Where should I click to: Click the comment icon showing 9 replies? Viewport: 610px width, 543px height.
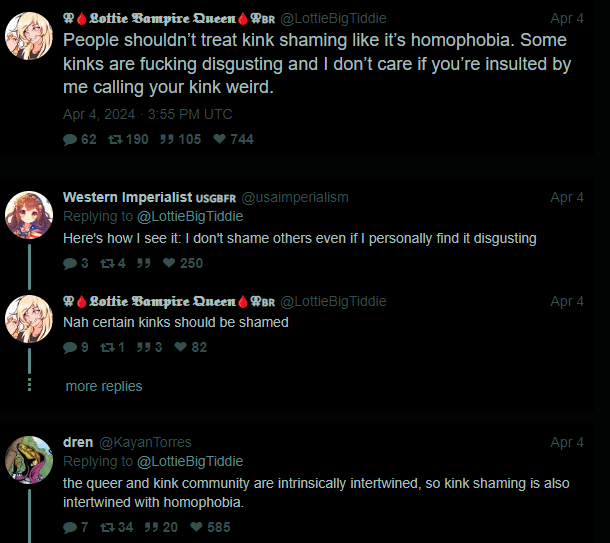[70, 347]
